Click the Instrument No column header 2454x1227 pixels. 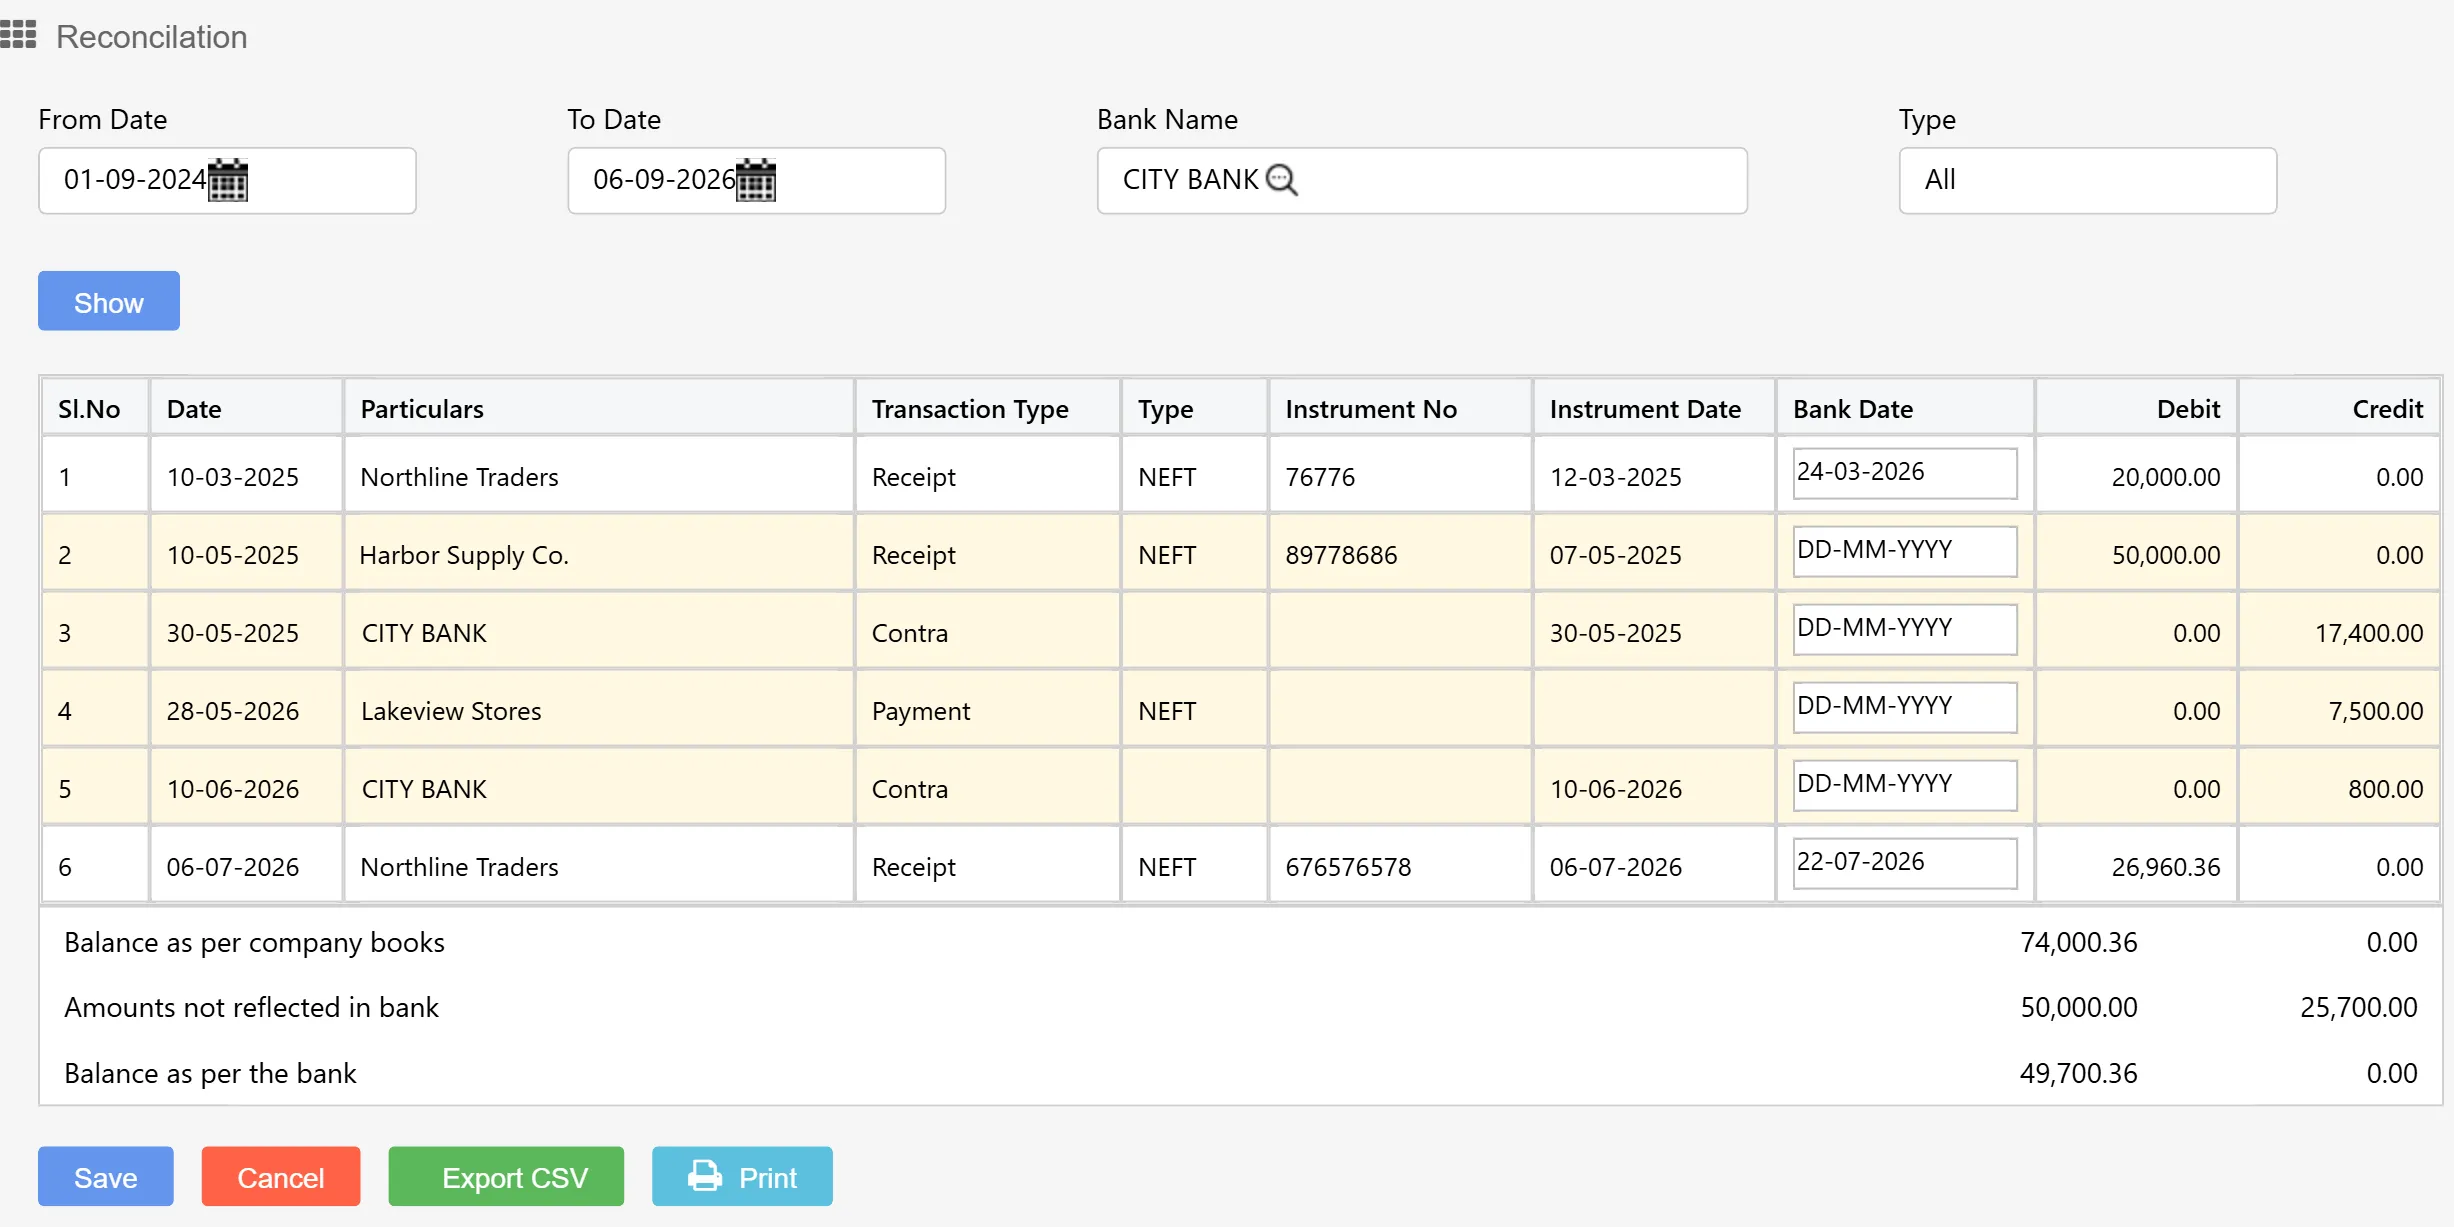(x=1399, y=408)
